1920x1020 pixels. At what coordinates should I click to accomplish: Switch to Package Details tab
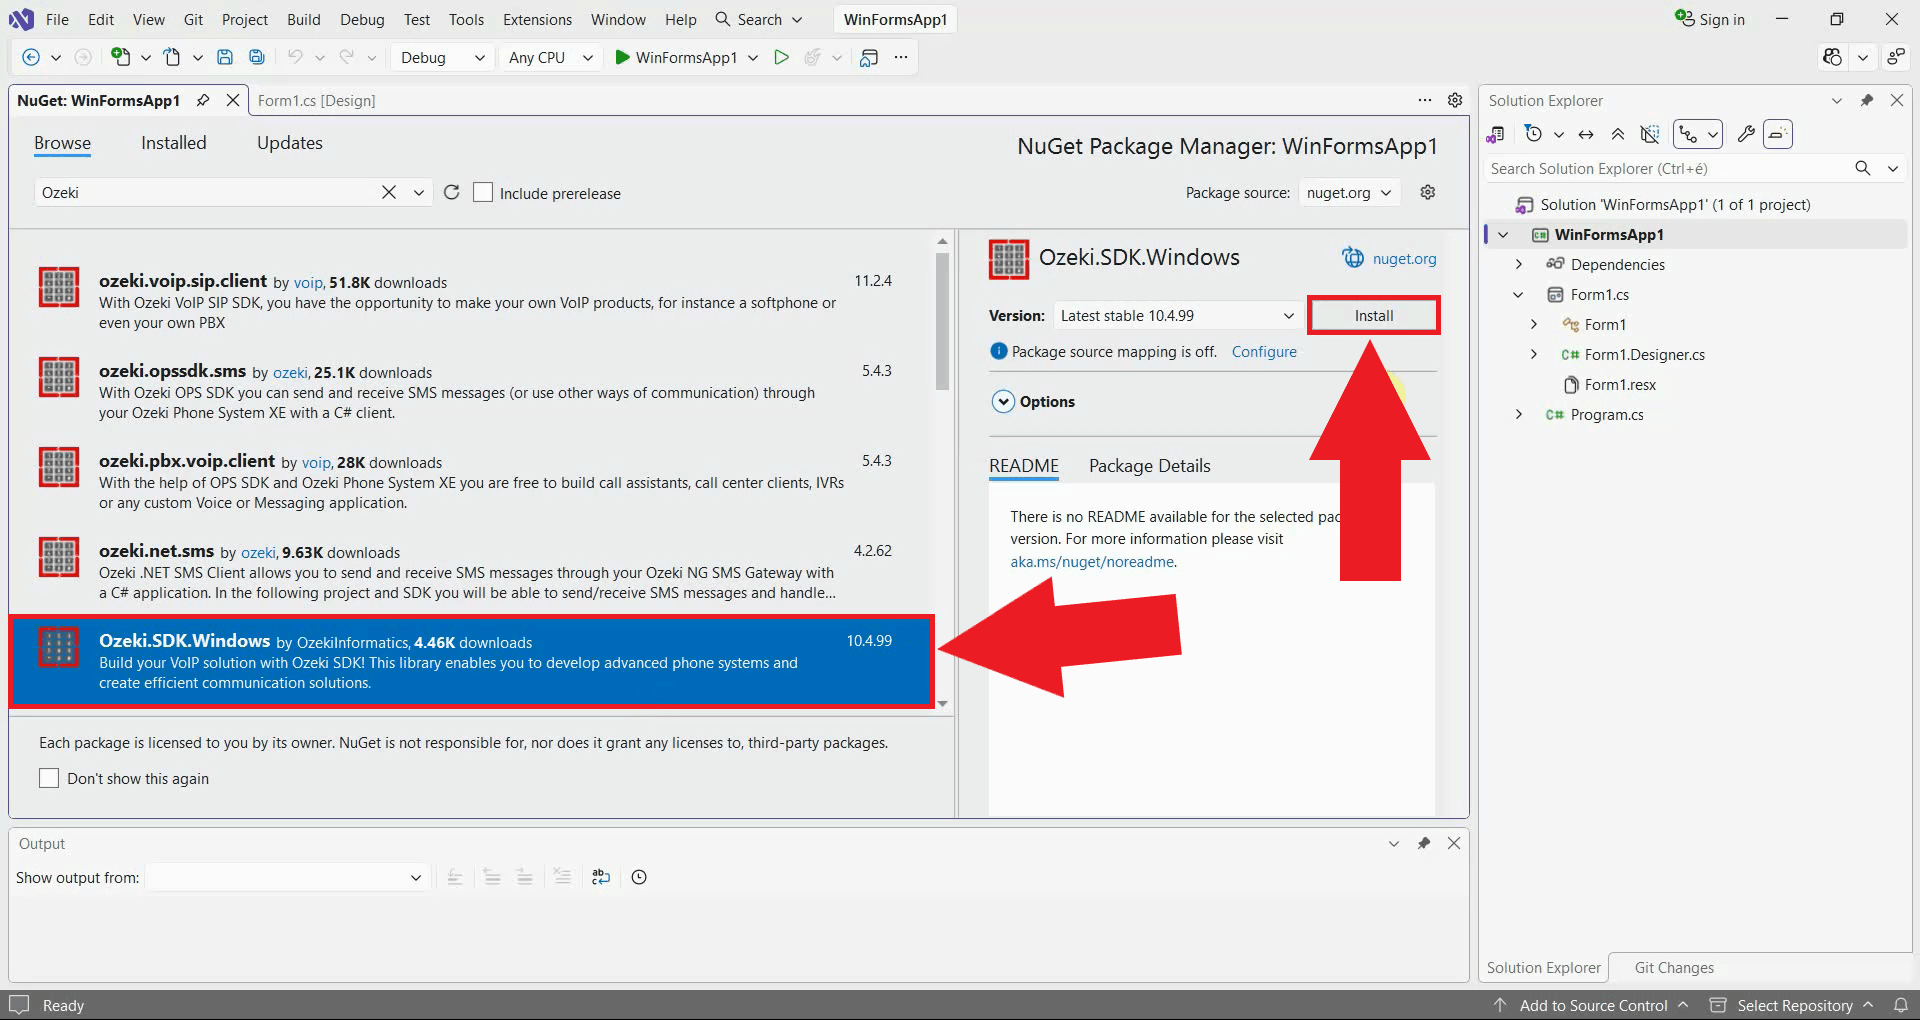[1149, 465]
